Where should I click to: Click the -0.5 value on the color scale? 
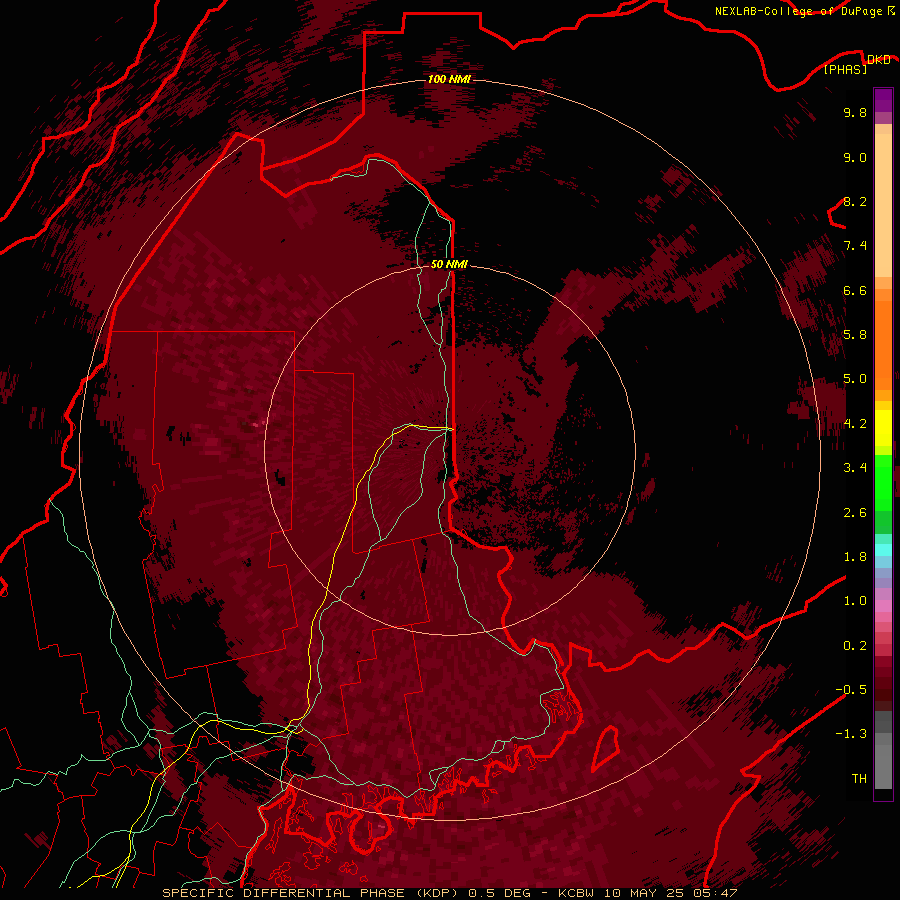(851, 690)
